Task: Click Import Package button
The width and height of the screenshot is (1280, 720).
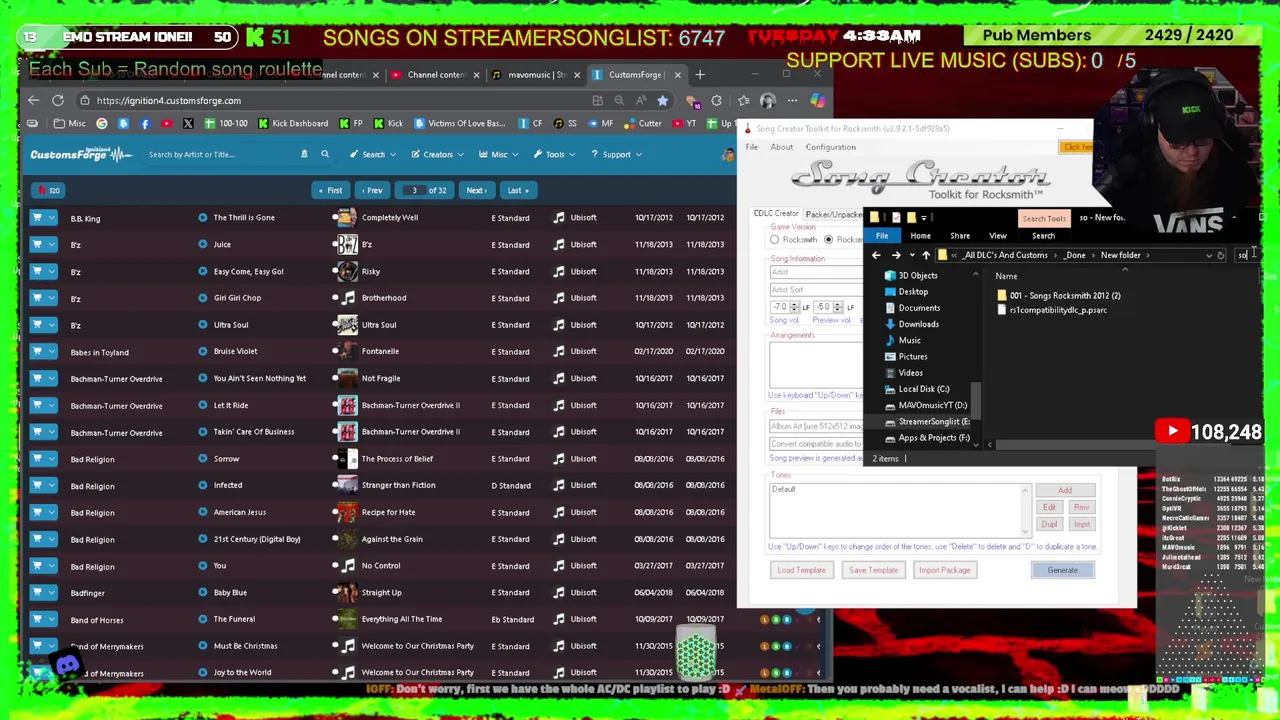Action: click(944, 570)
